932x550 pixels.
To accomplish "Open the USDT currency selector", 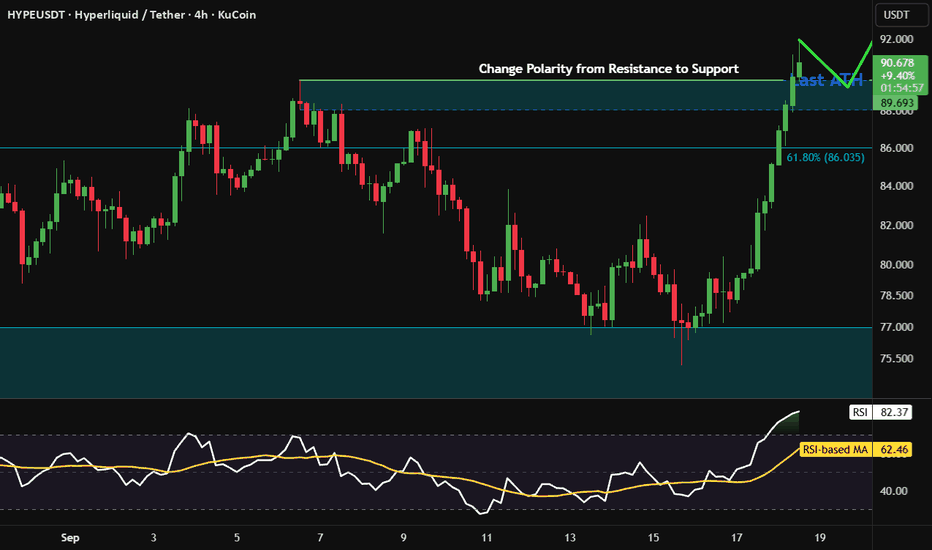I will (x=901, y=15).
